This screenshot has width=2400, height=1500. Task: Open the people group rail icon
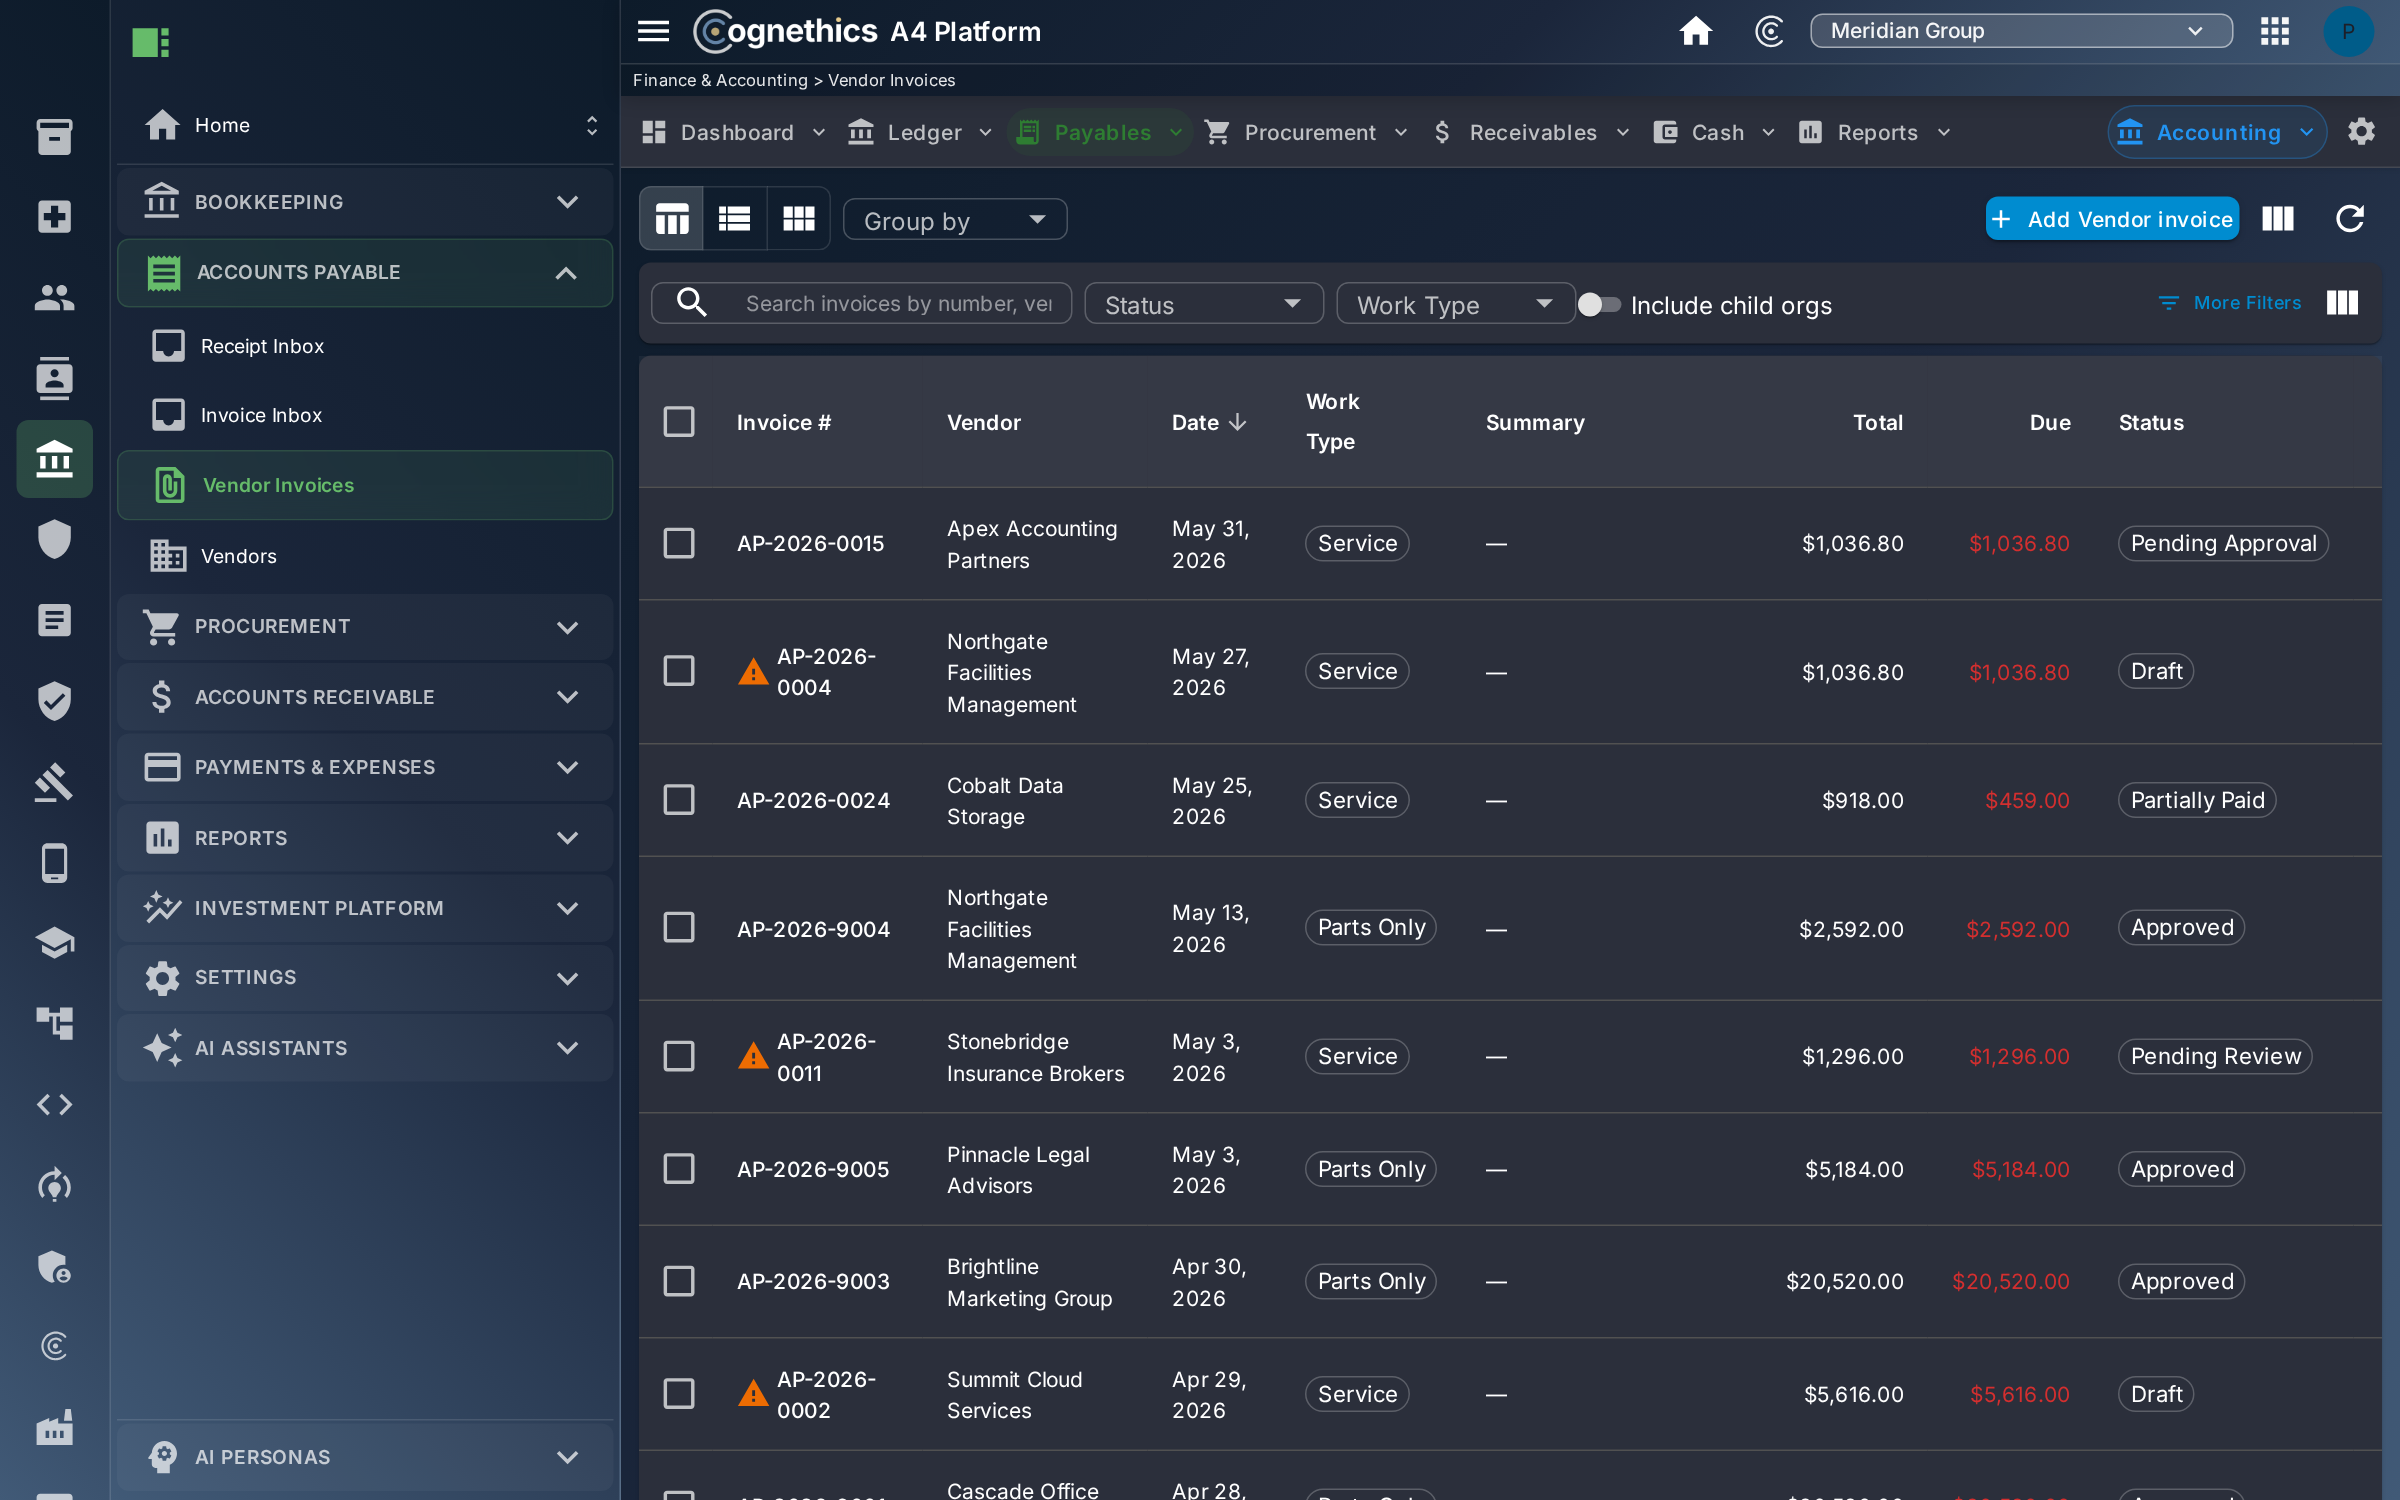[x=55, y=297]
